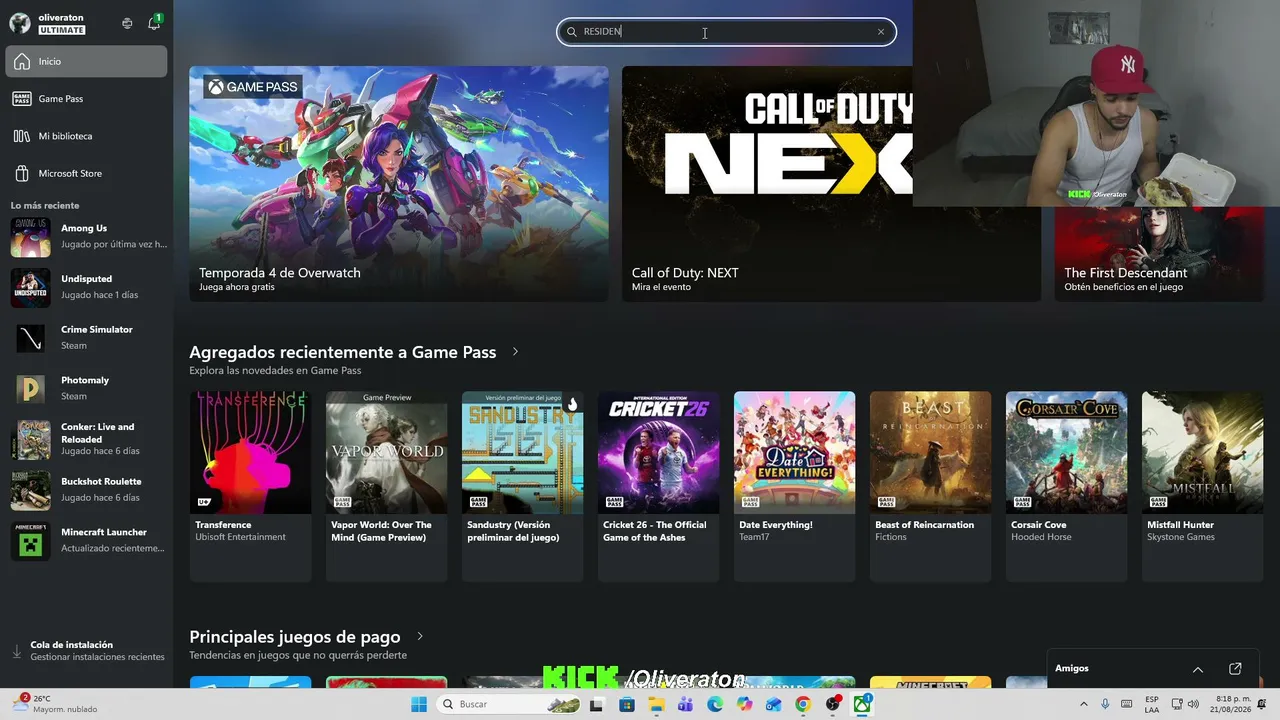Open the Corsair Cove game card
Viewport: 1280px width, 720px height.
tap(1067, 486)
